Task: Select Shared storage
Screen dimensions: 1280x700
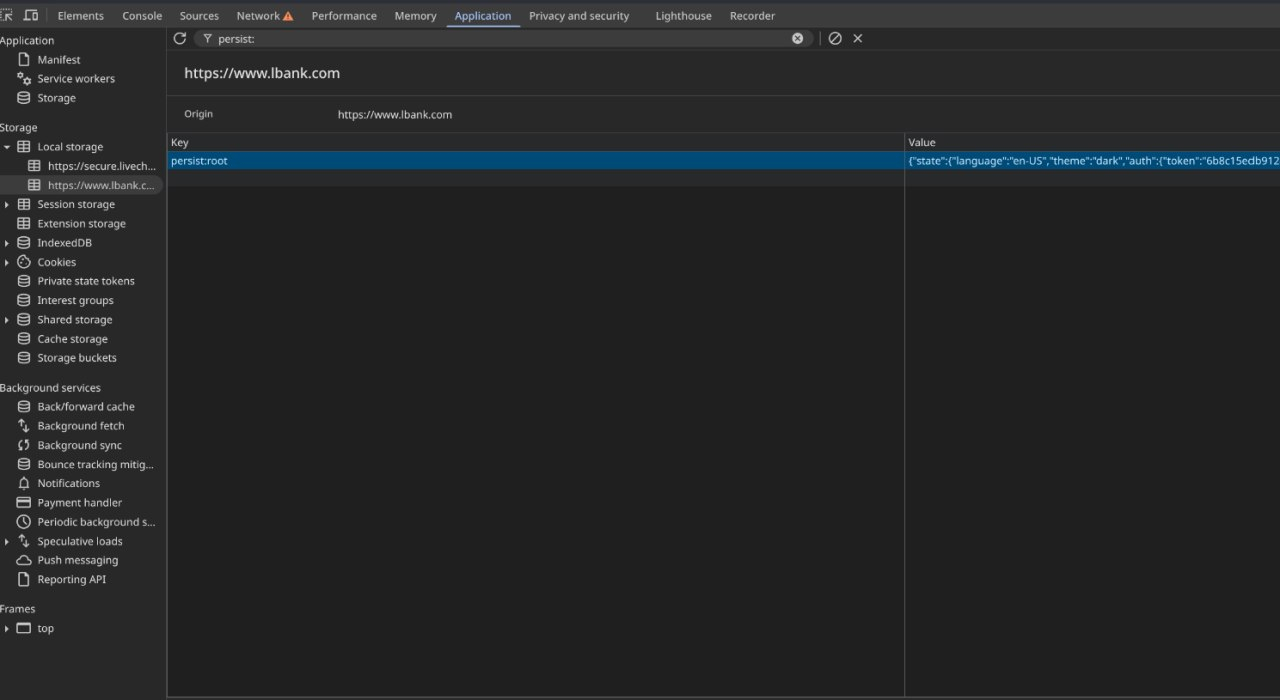Action: [75, 320]
